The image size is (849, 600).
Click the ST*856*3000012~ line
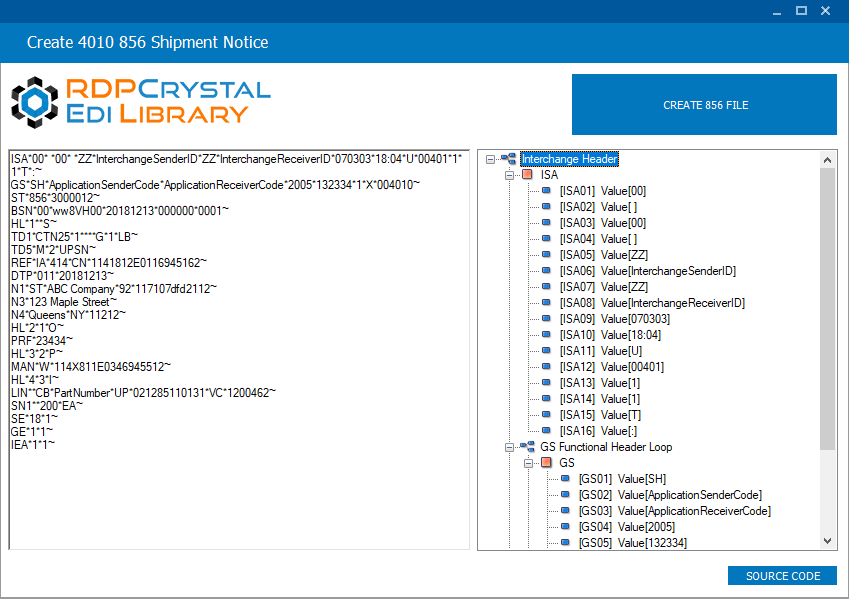55,198
